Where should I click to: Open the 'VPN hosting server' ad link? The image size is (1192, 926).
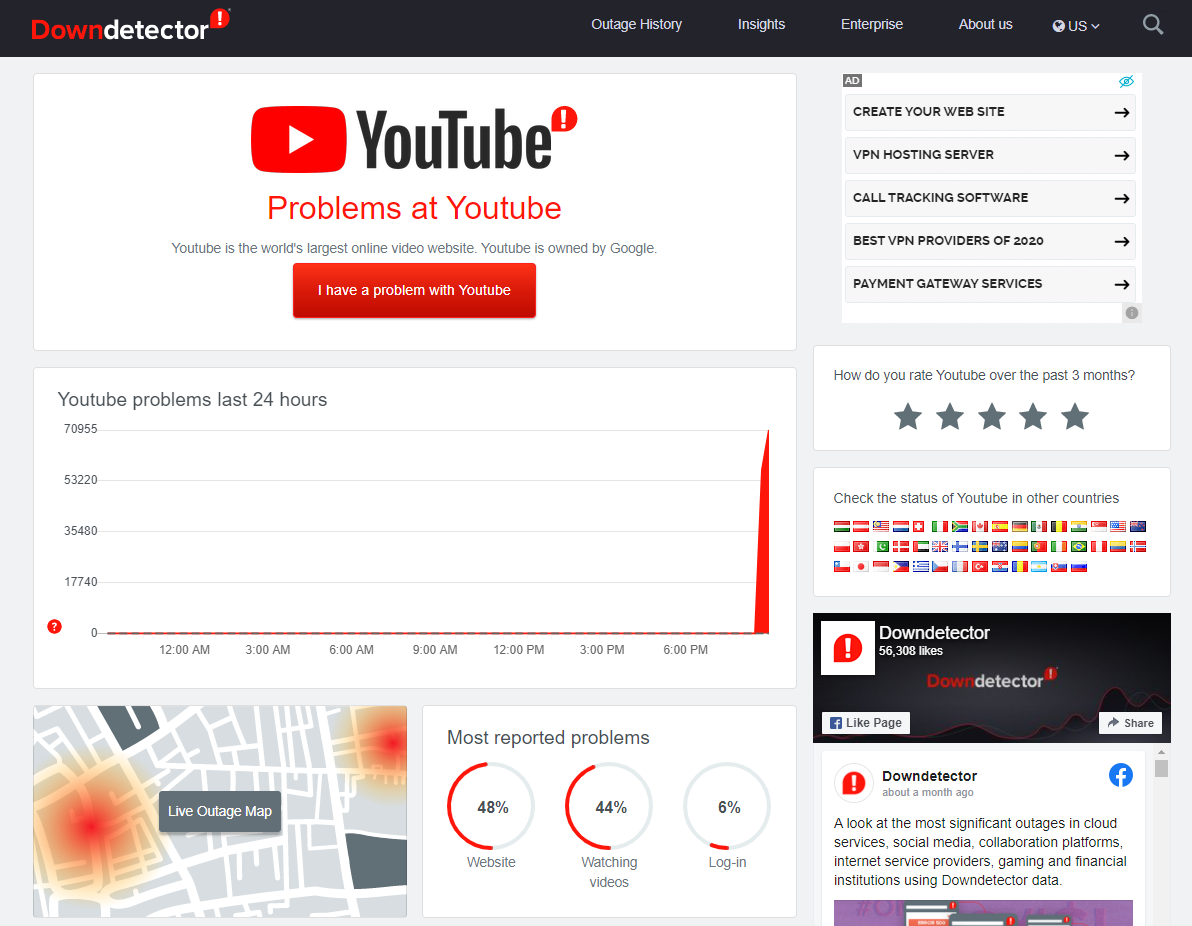(990, 155)
